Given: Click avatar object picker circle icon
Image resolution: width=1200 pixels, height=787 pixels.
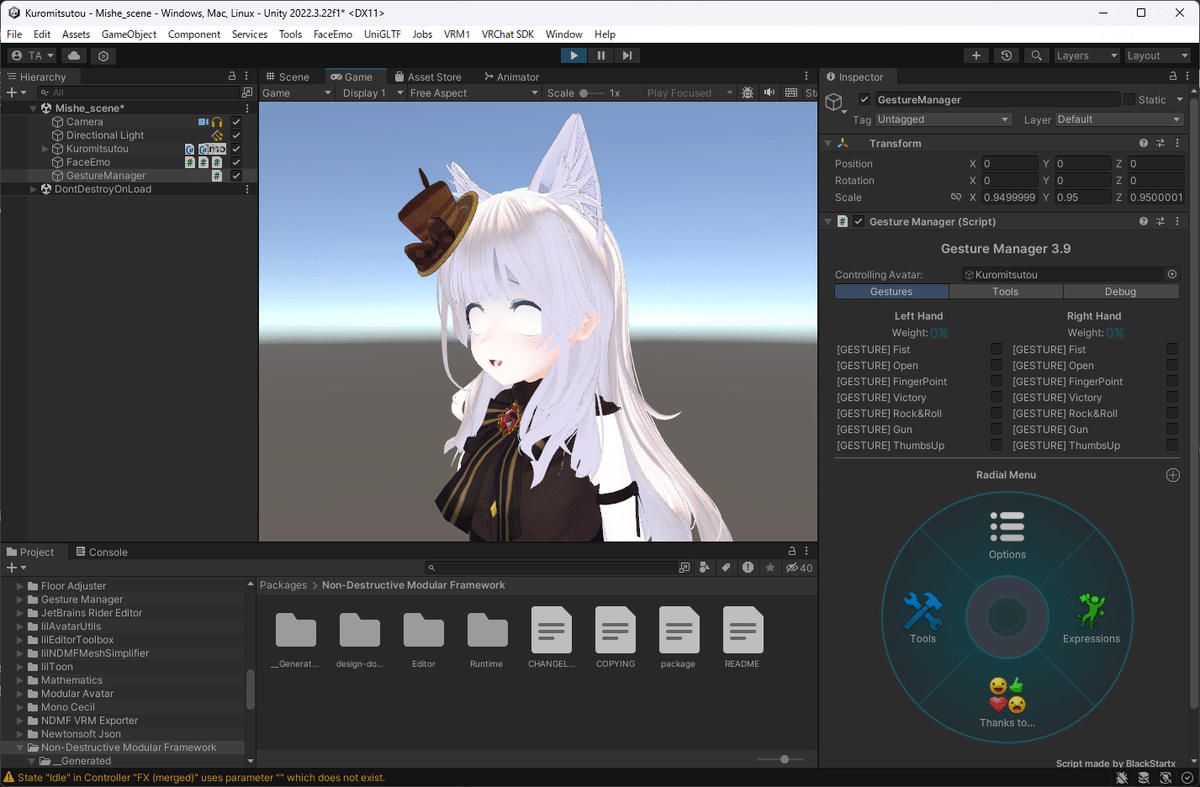Looking at the screenshot, I should [1173, 274].
